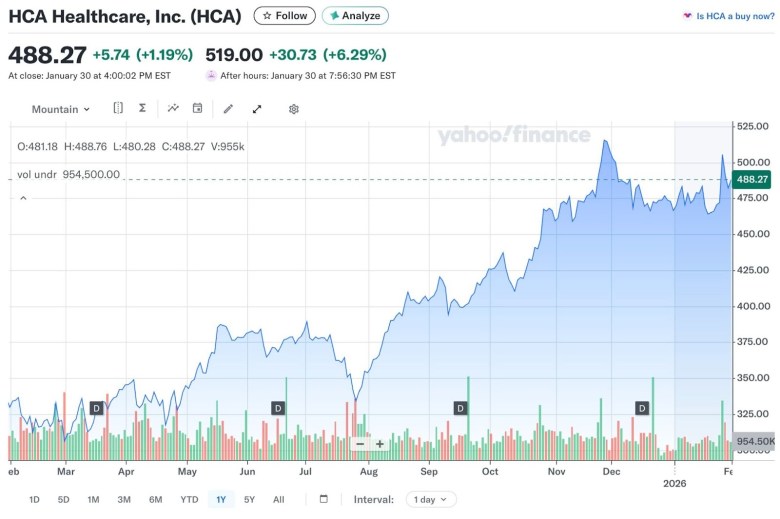The width and height of the screenshot is (780, 519).
Task: Expand chart to full screen
Action: click(257, 108)
